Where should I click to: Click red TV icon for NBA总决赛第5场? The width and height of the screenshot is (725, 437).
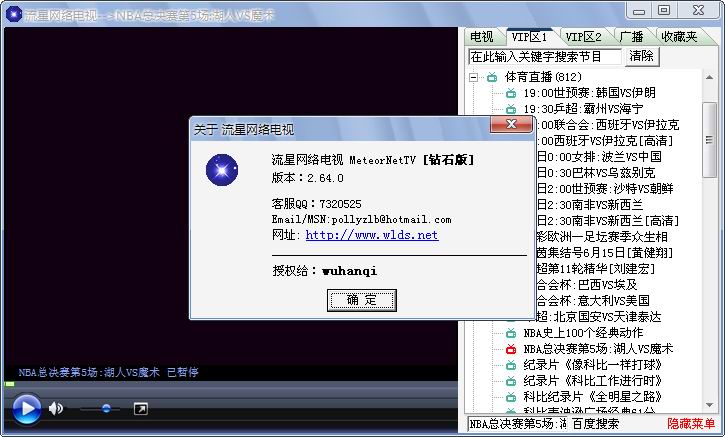pos(510,349)
